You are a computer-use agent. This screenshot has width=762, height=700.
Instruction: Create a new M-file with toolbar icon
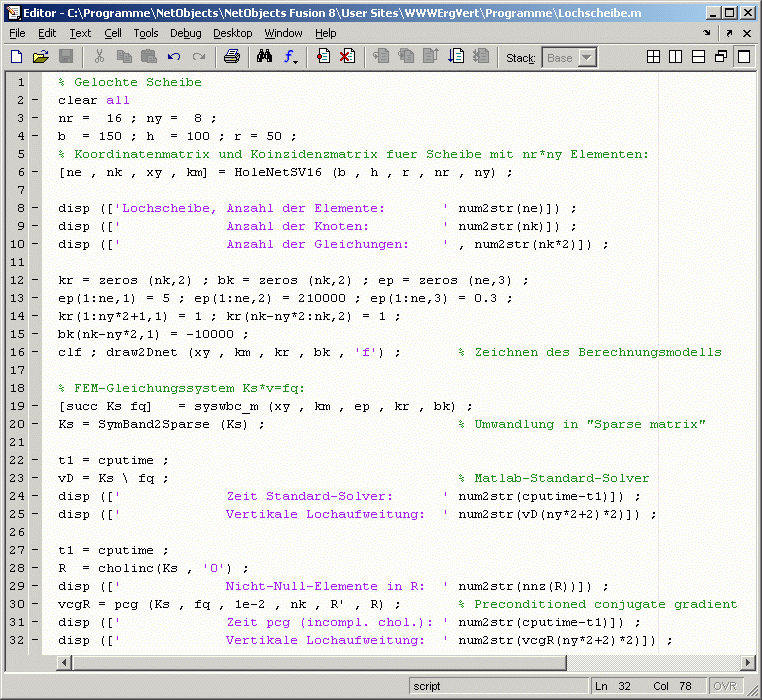[16, 57]
